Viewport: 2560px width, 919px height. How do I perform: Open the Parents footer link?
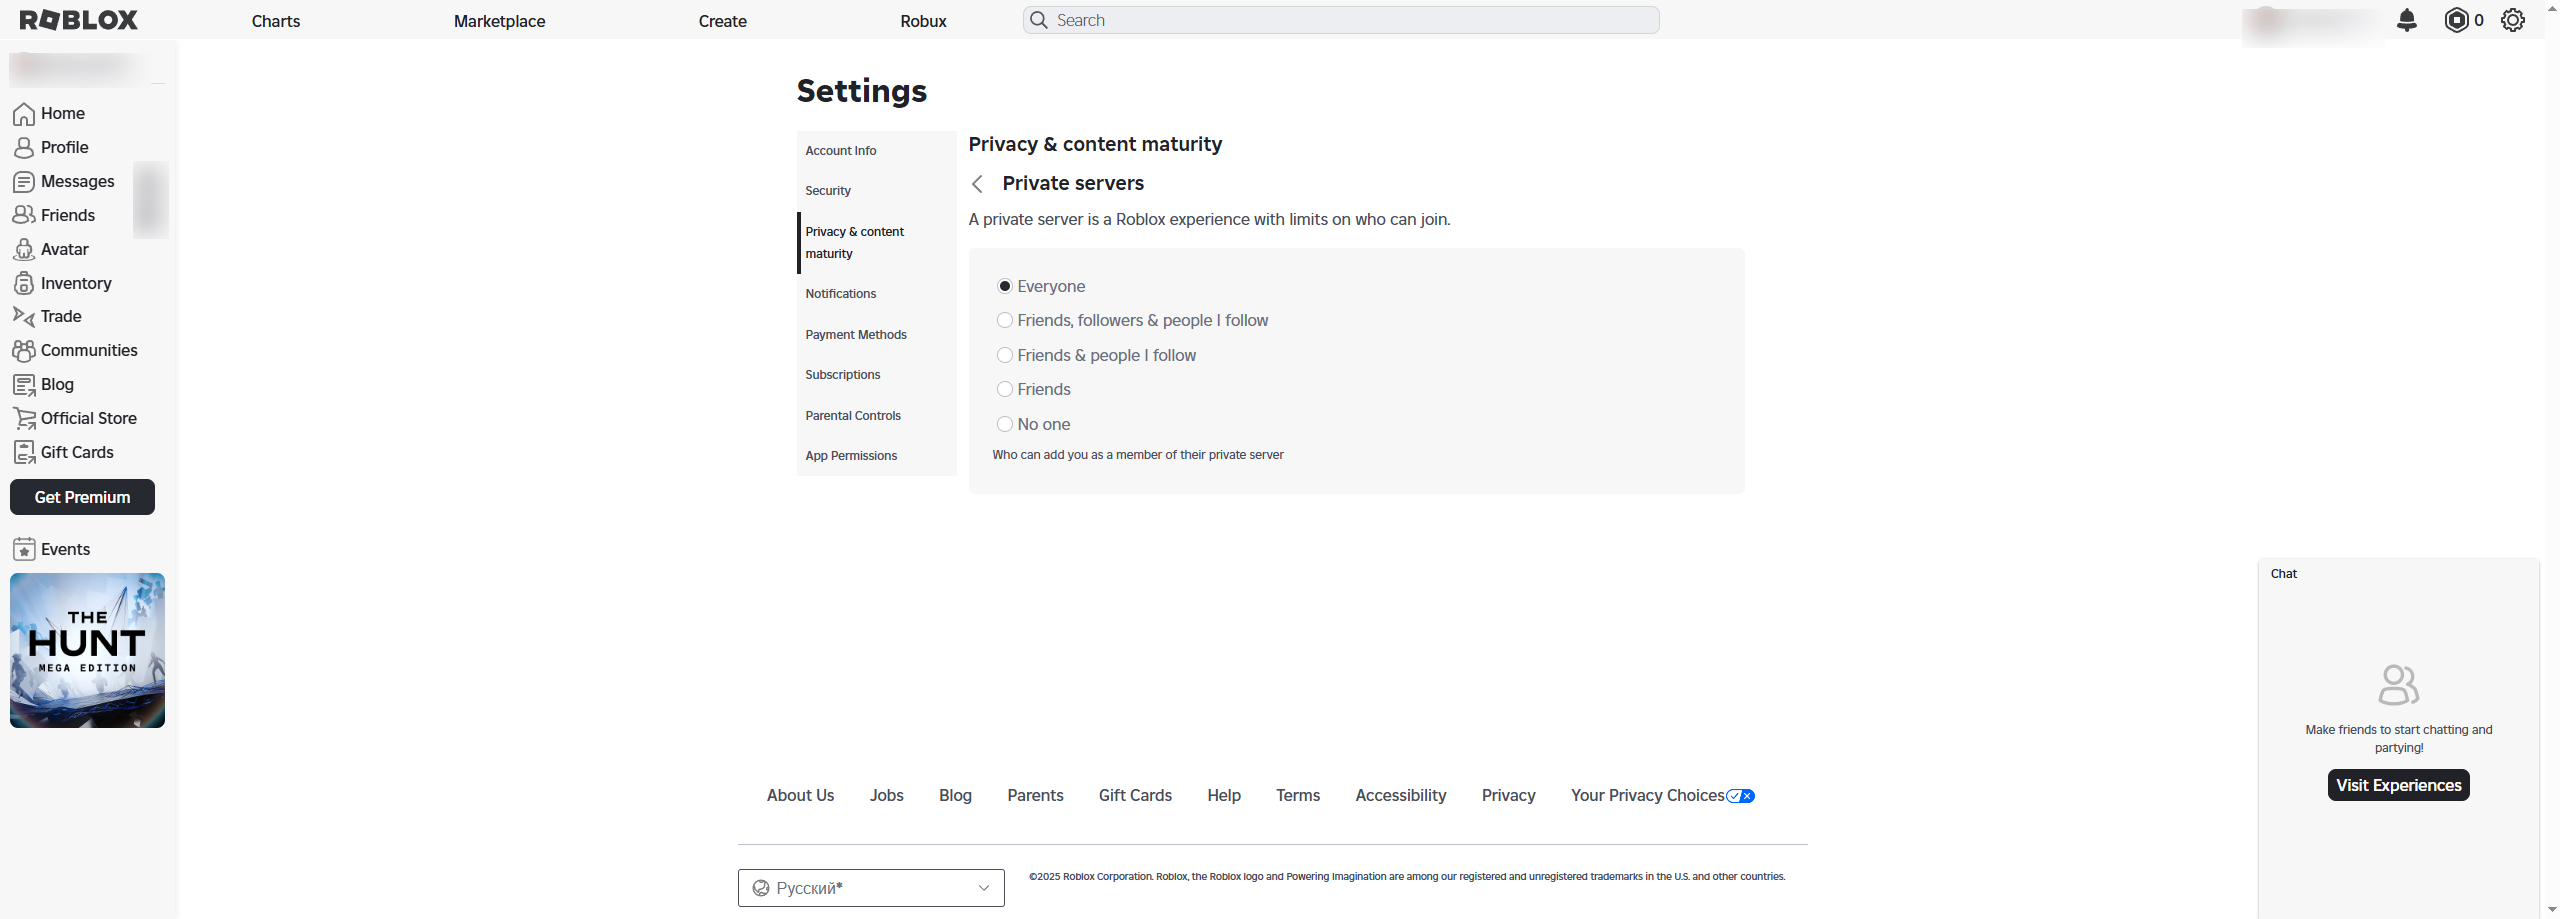tap(1035, 796)
